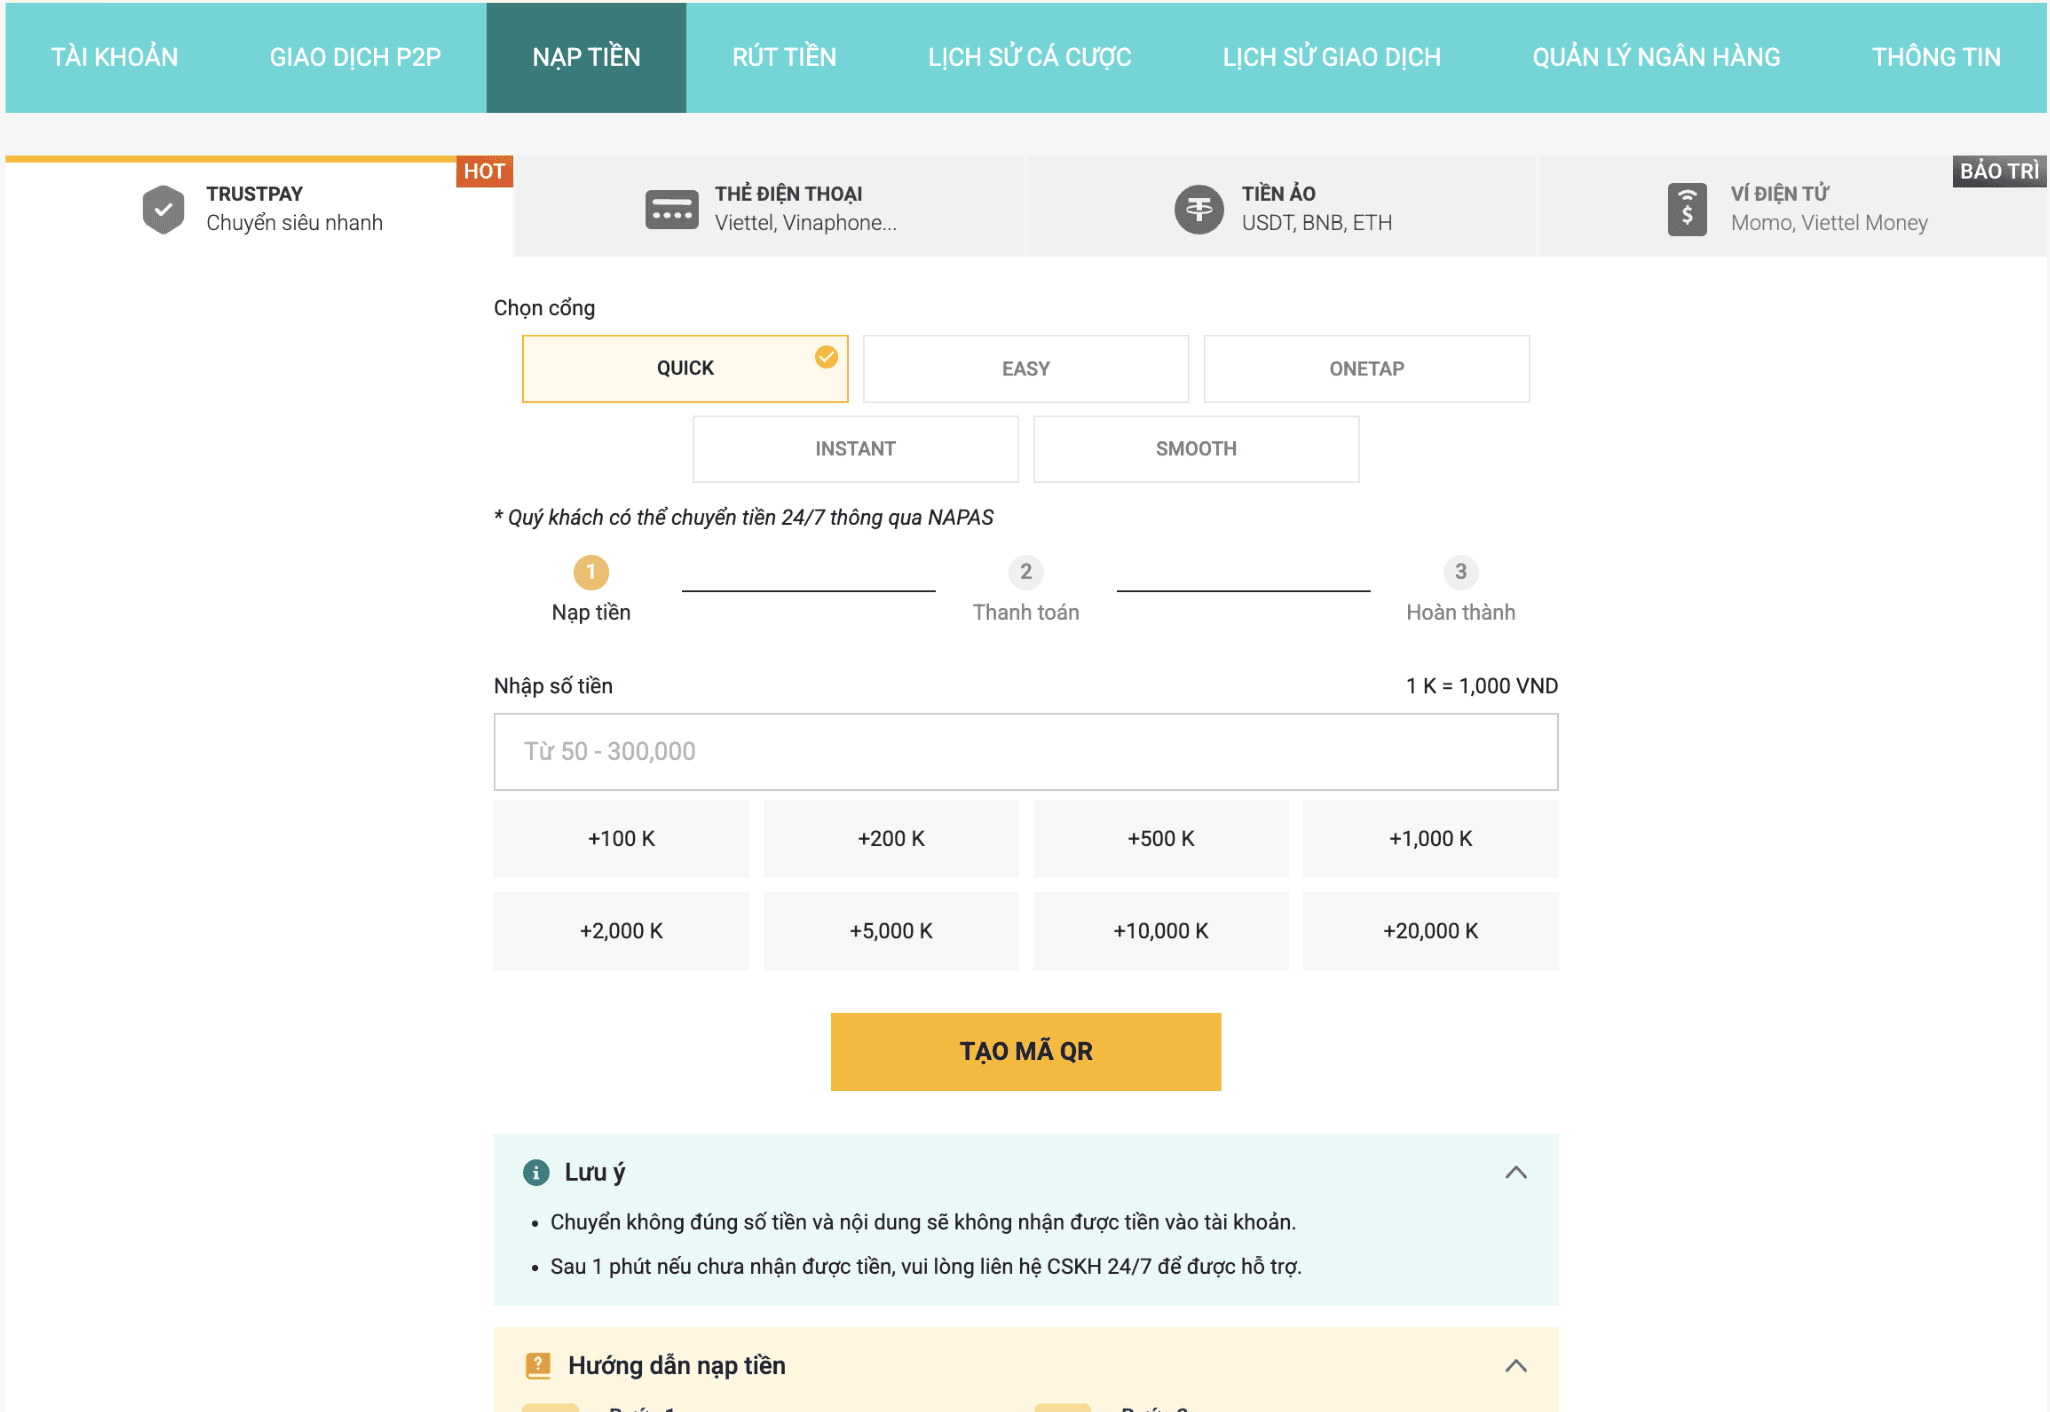This screenshot has width=2050, height=1412.
Task: Go to GIAO DỊCH P2P tab
Action: [x=355, y=57]
